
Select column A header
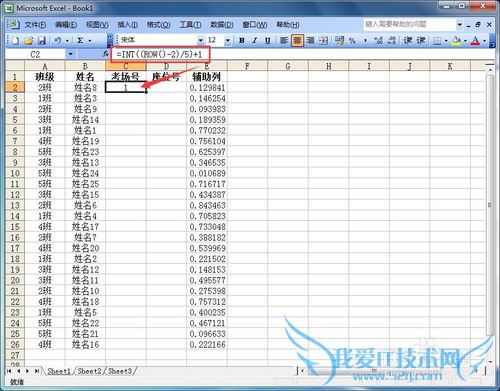click(45, 66)
